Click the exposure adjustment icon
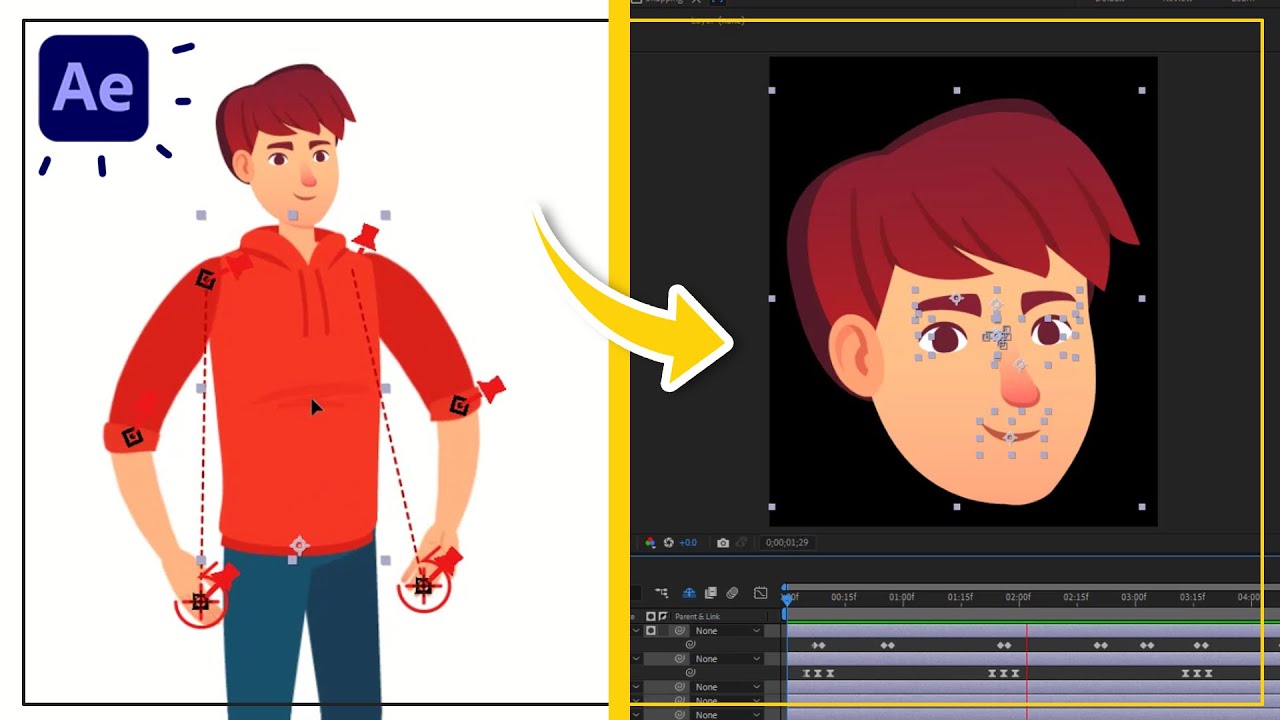The width and height of the screenshot is (1280, 720). tap(669, 543)
